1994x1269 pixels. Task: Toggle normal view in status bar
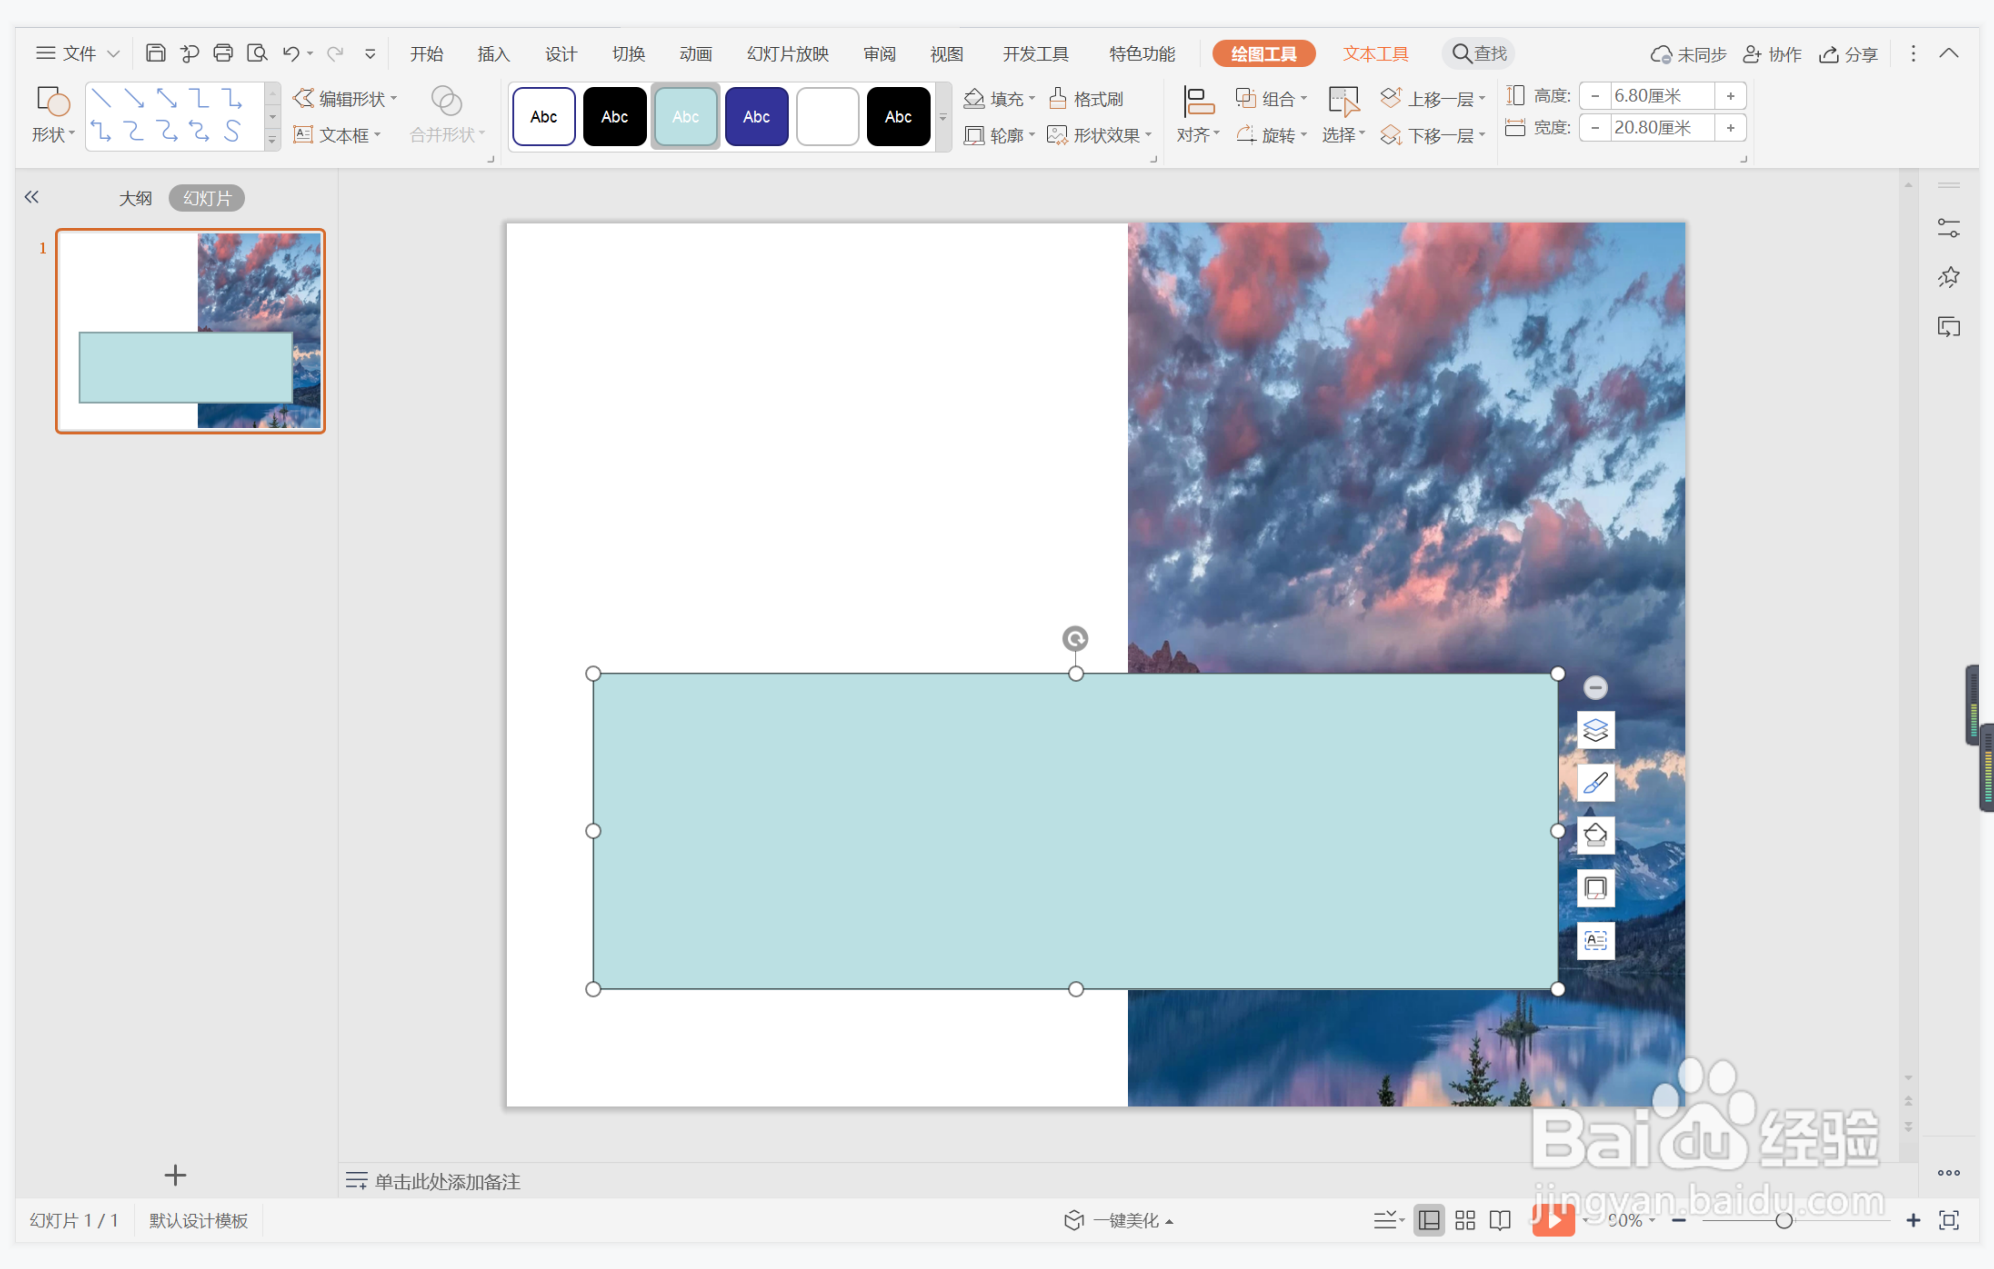(x=1429, y=1220)
